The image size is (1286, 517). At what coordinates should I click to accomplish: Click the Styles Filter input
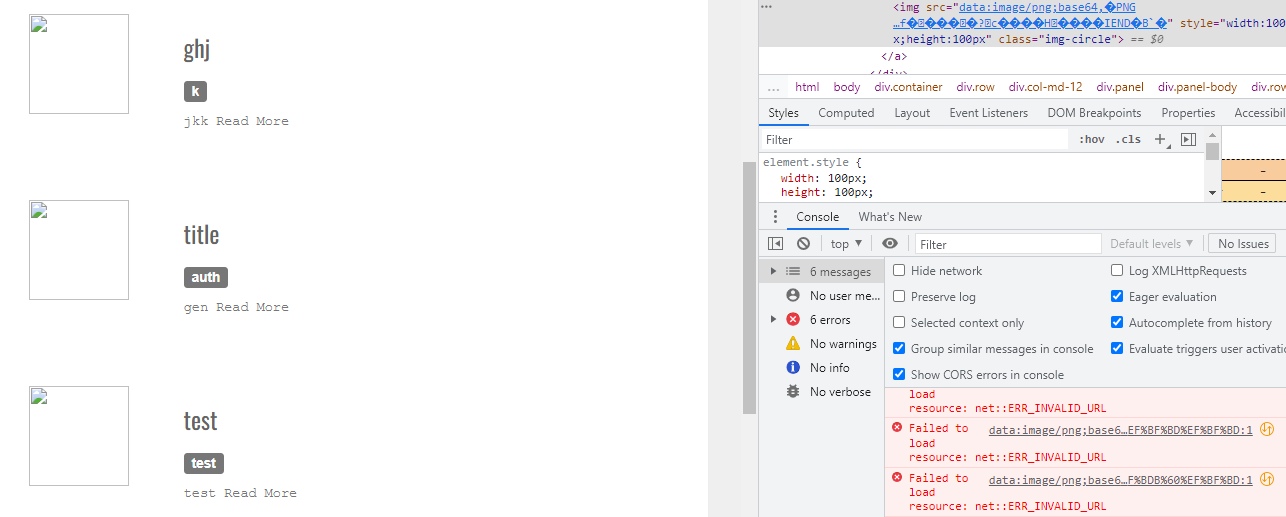point(913,140)
